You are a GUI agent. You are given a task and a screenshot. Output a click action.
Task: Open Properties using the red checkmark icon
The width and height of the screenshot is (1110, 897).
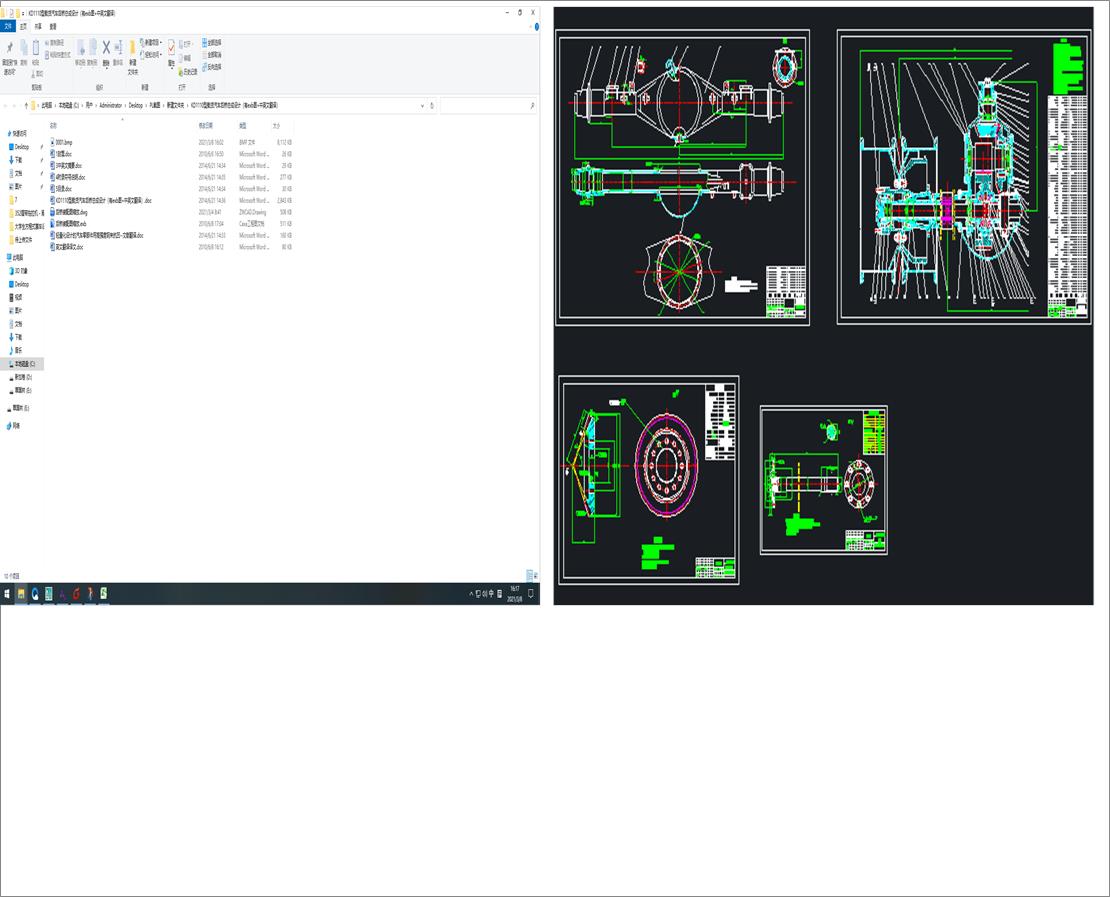pyautogui.click(x=171, y=49)
